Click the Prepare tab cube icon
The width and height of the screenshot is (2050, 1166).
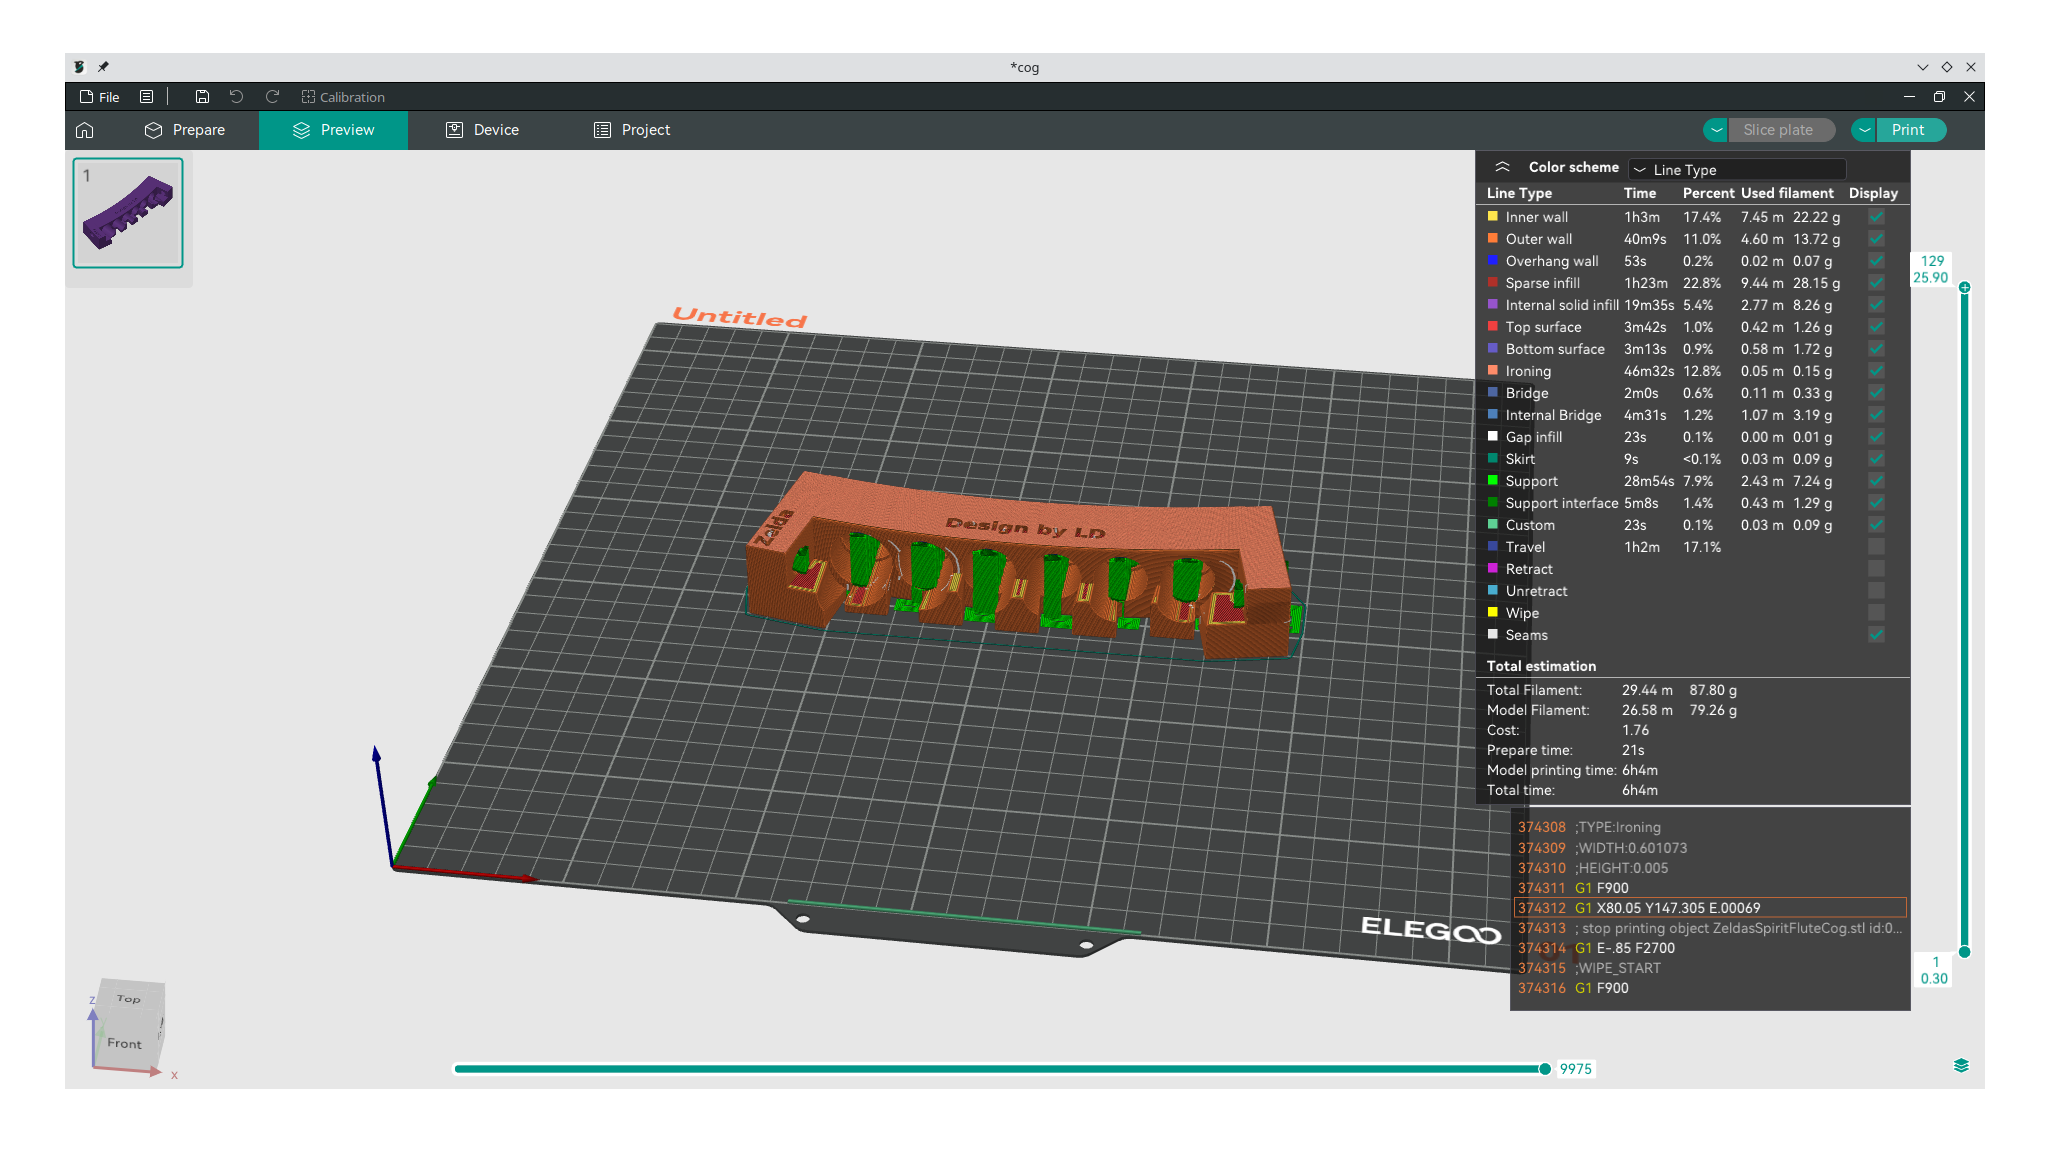(153, 130)
